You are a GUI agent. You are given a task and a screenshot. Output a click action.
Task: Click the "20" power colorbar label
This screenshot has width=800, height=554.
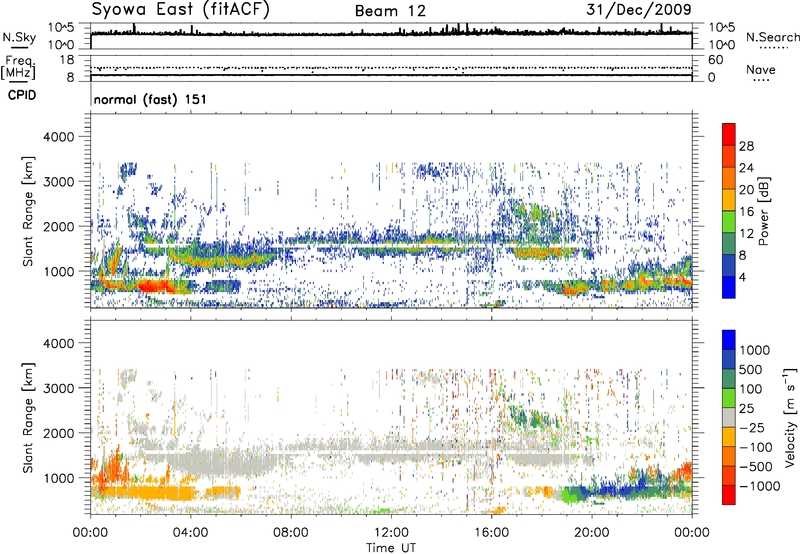746,190
